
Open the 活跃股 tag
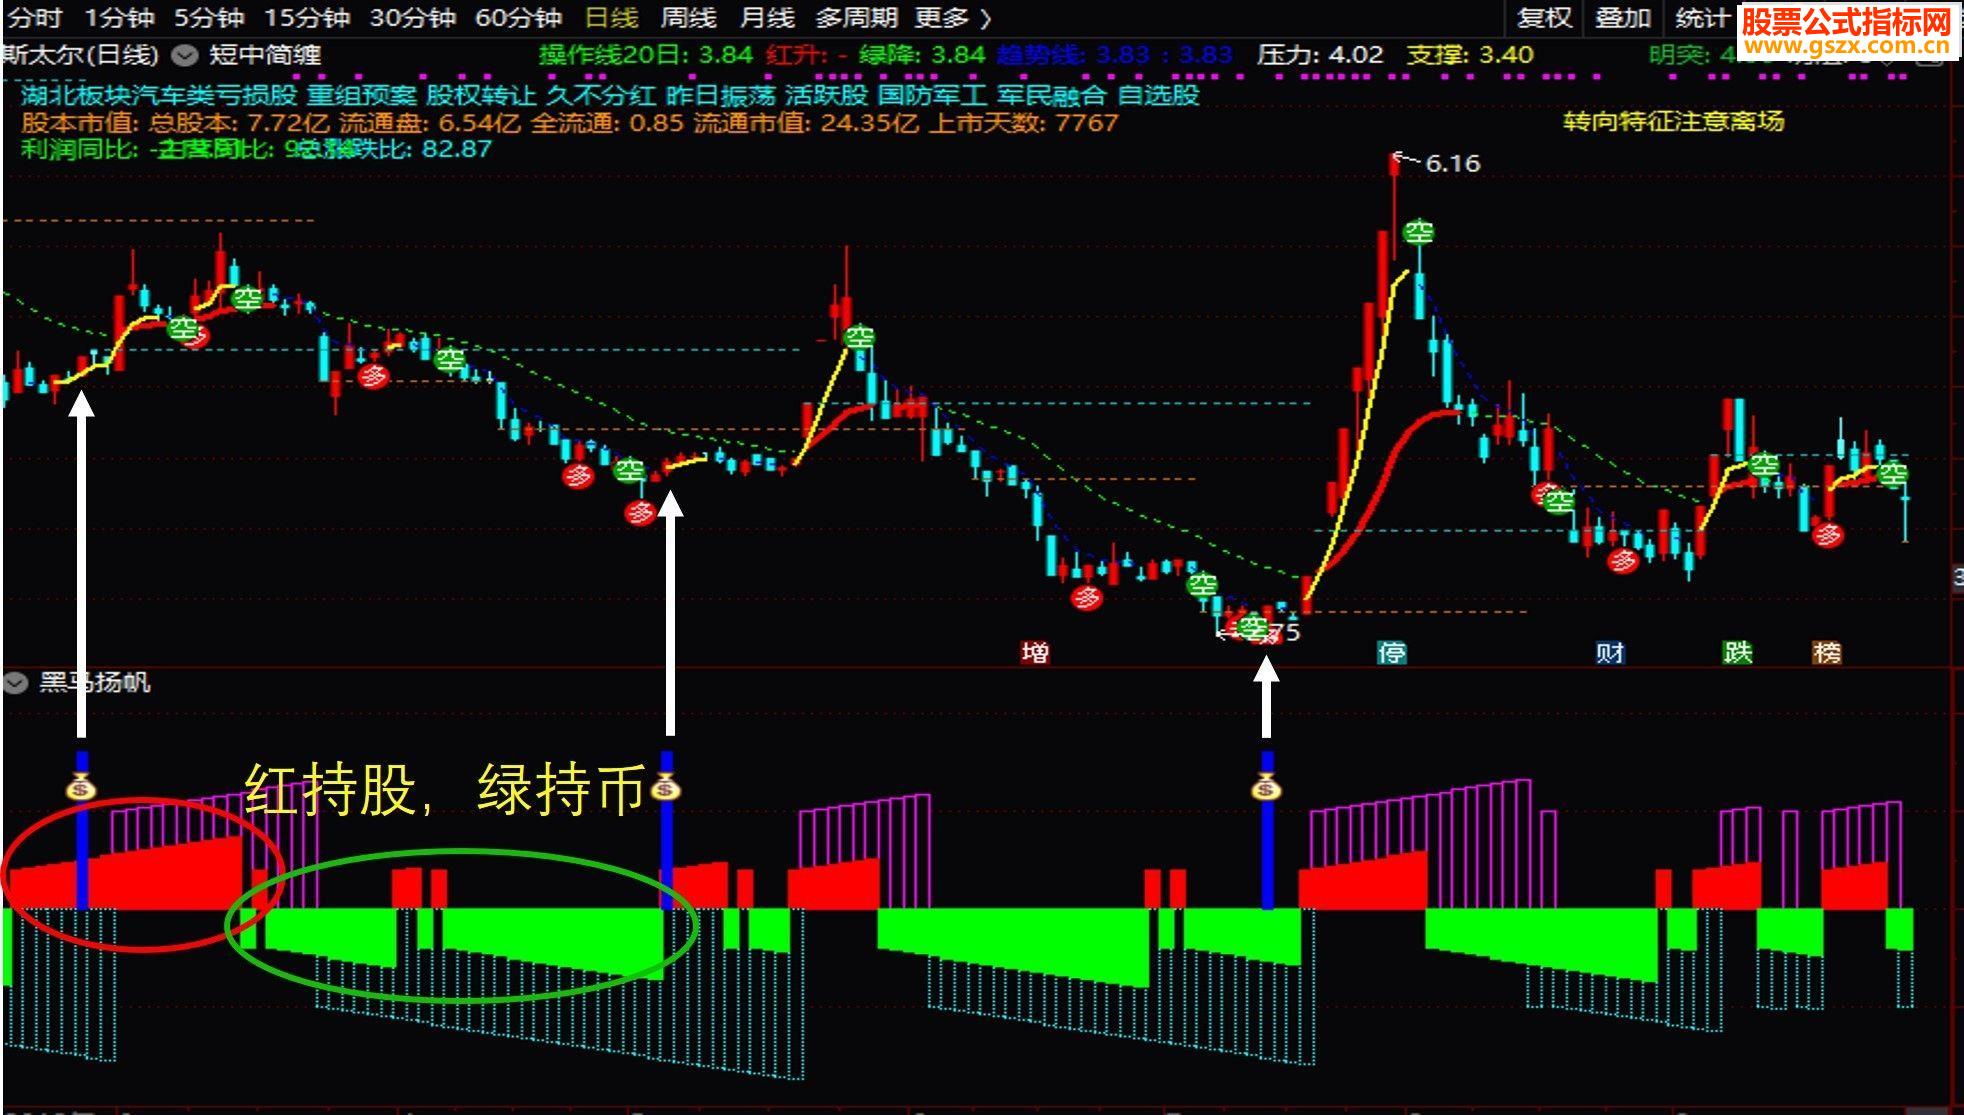point(826,95)
